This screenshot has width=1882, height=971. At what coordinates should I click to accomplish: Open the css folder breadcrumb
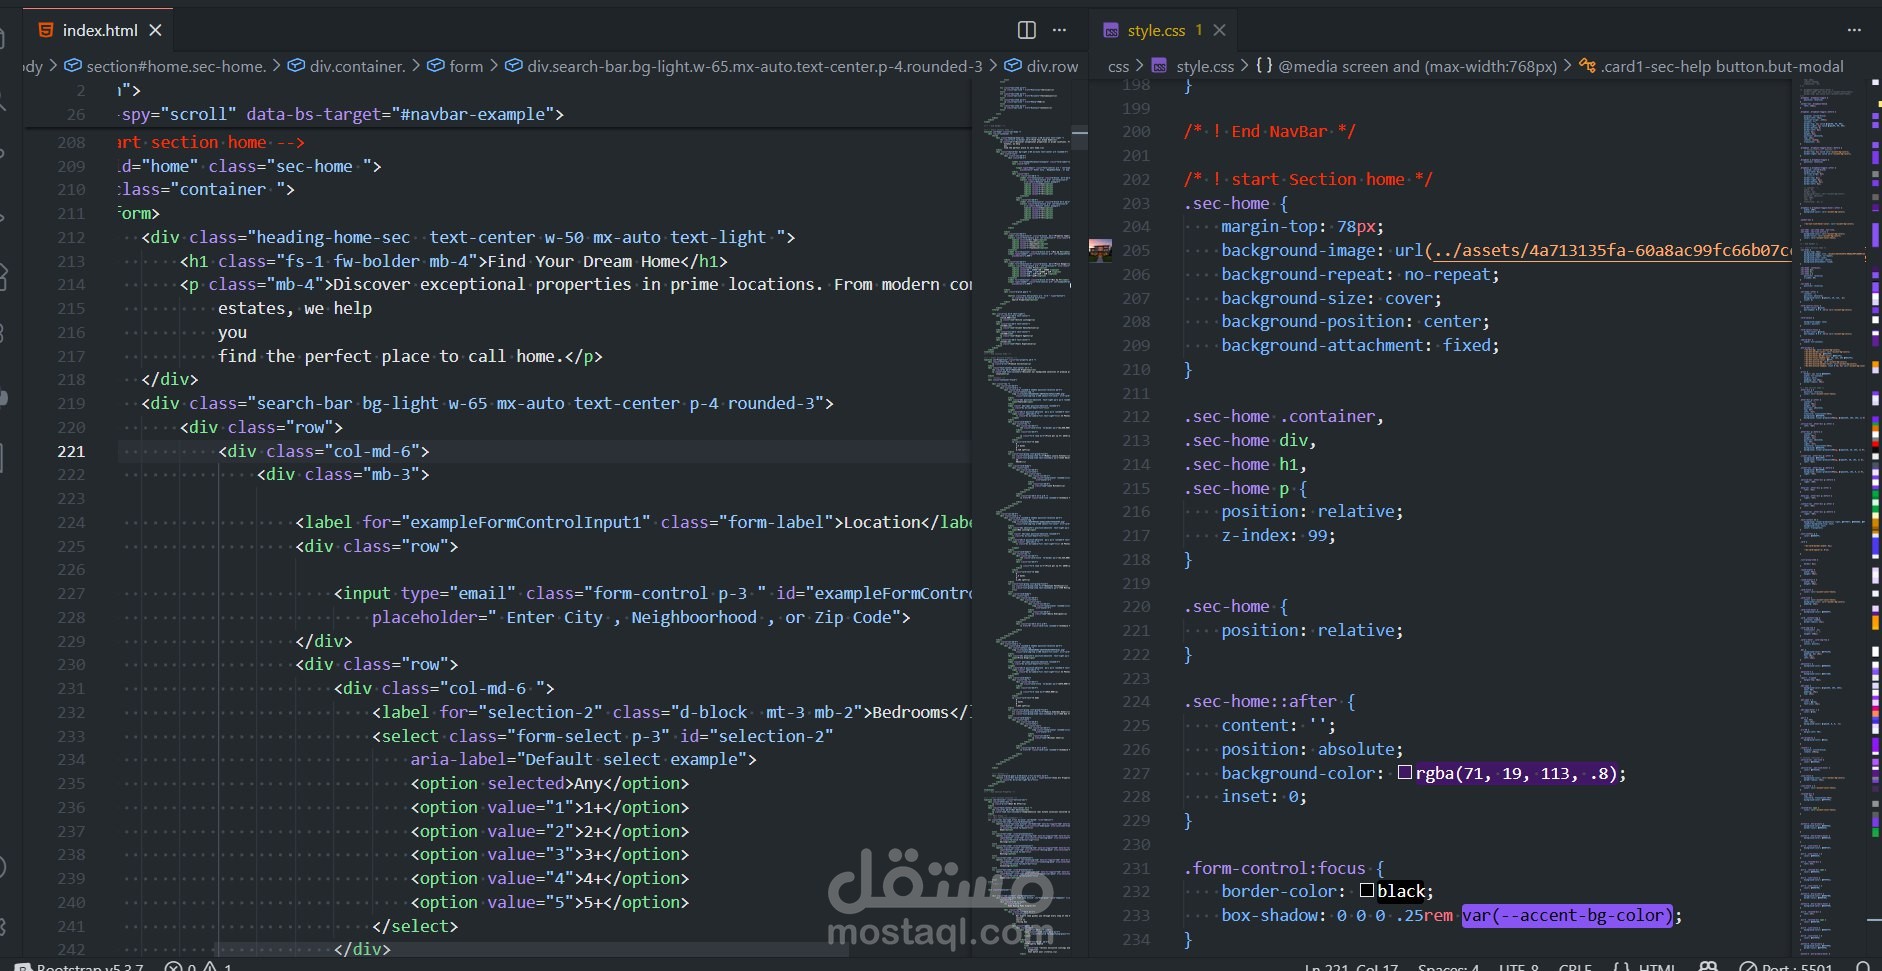pos(1118,66)
